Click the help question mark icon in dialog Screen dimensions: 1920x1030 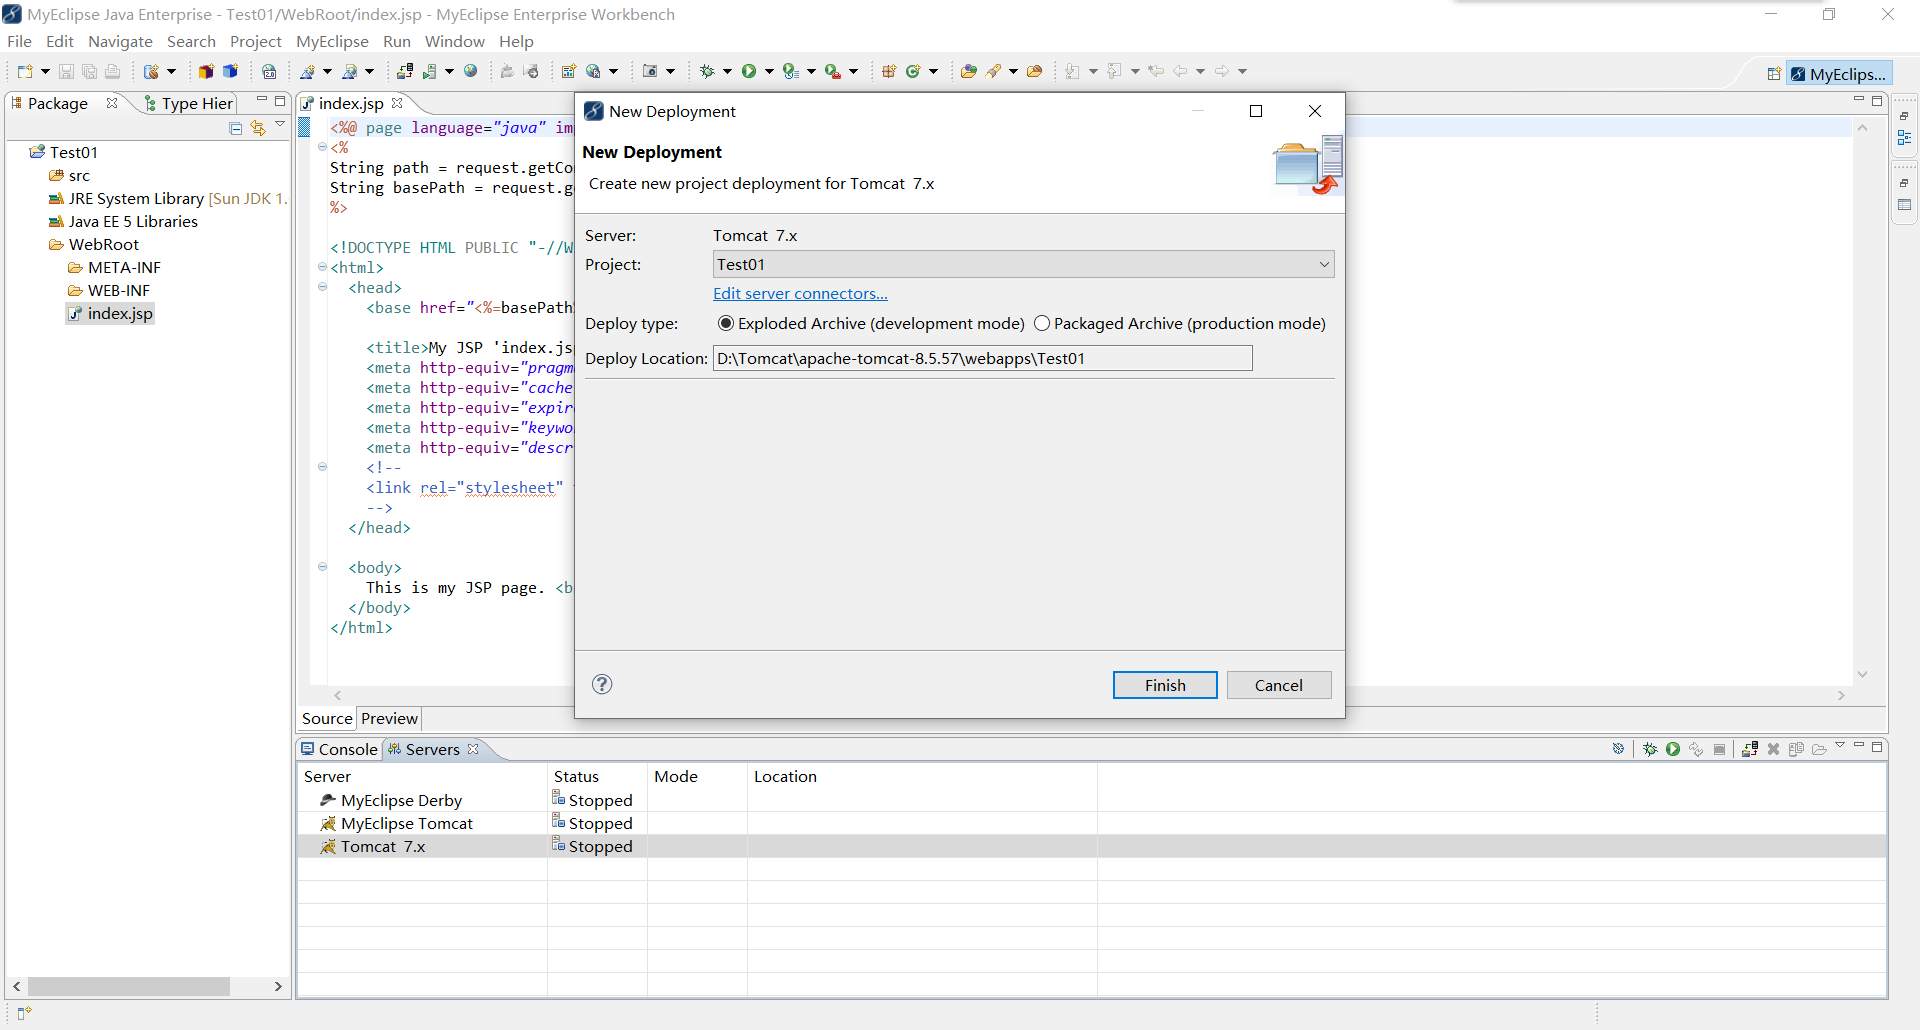point(602,684)
